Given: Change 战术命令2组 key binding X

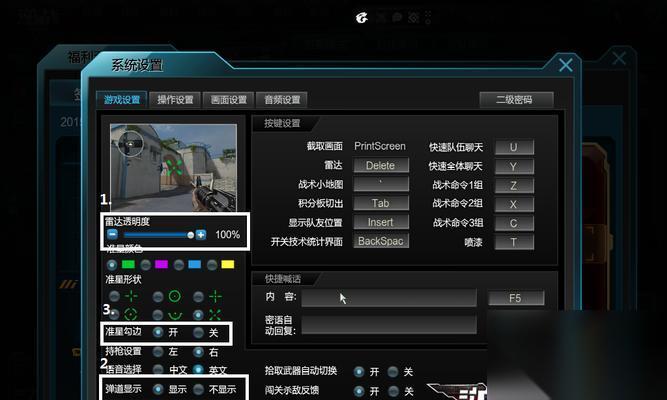Looking at the screenshot, I should (x=514, y=204).
